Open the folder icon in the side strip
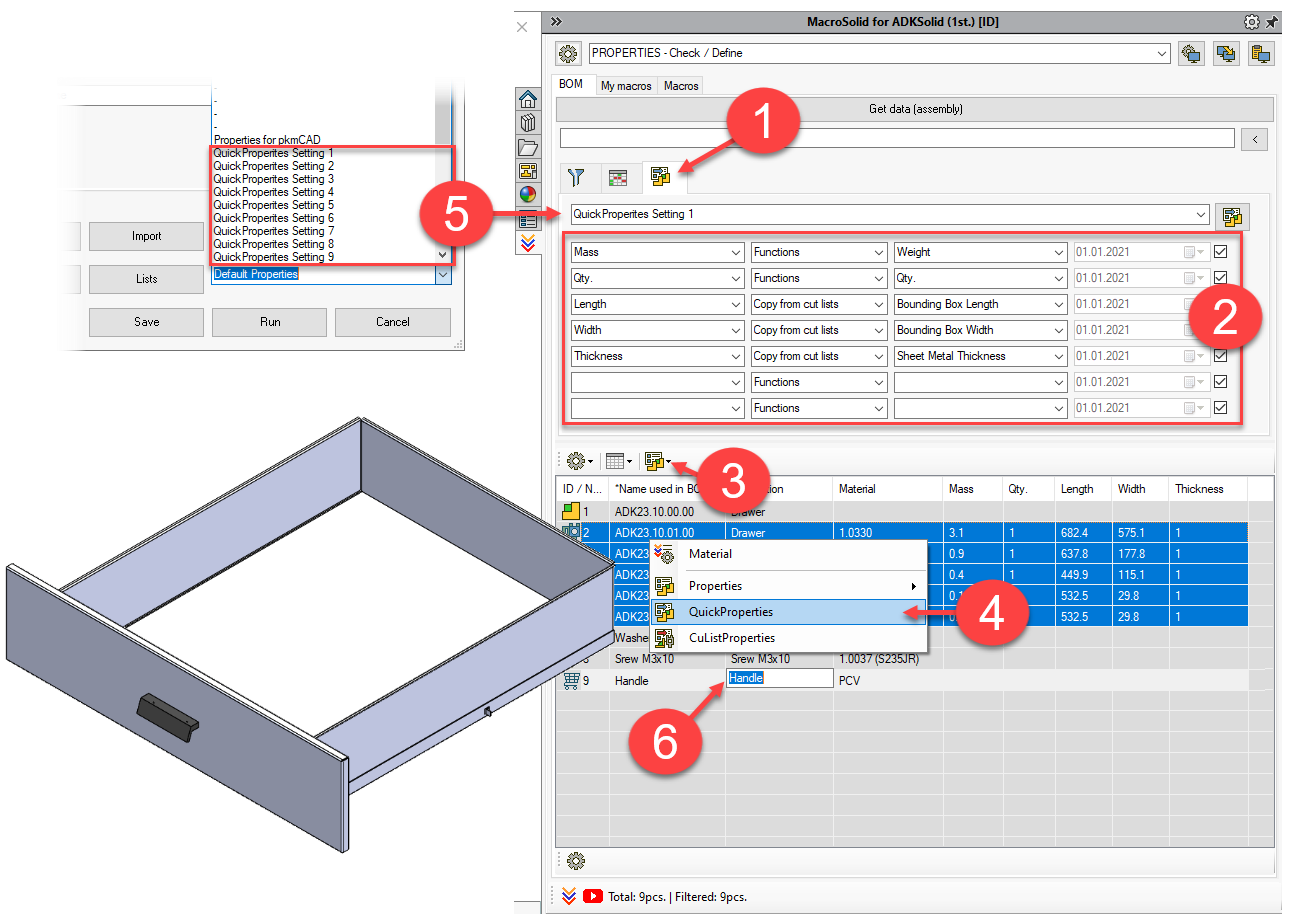1299x924 pixels. tap(528, 147)
